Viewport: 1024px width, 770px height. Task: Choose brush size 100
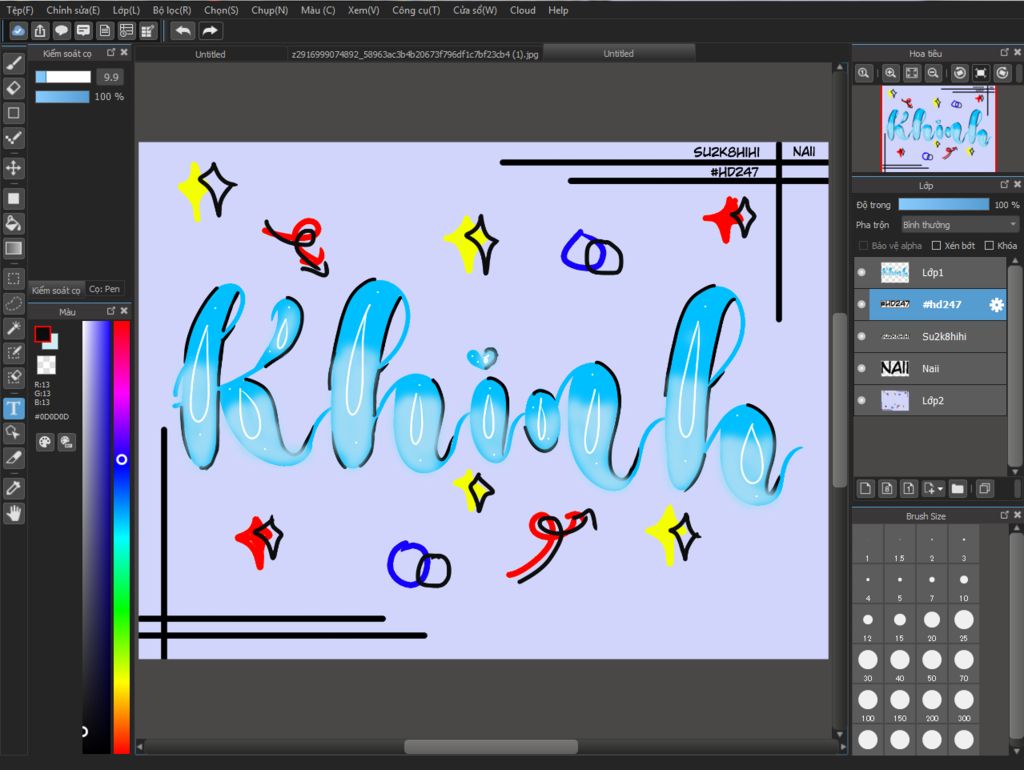coord(867,705)
